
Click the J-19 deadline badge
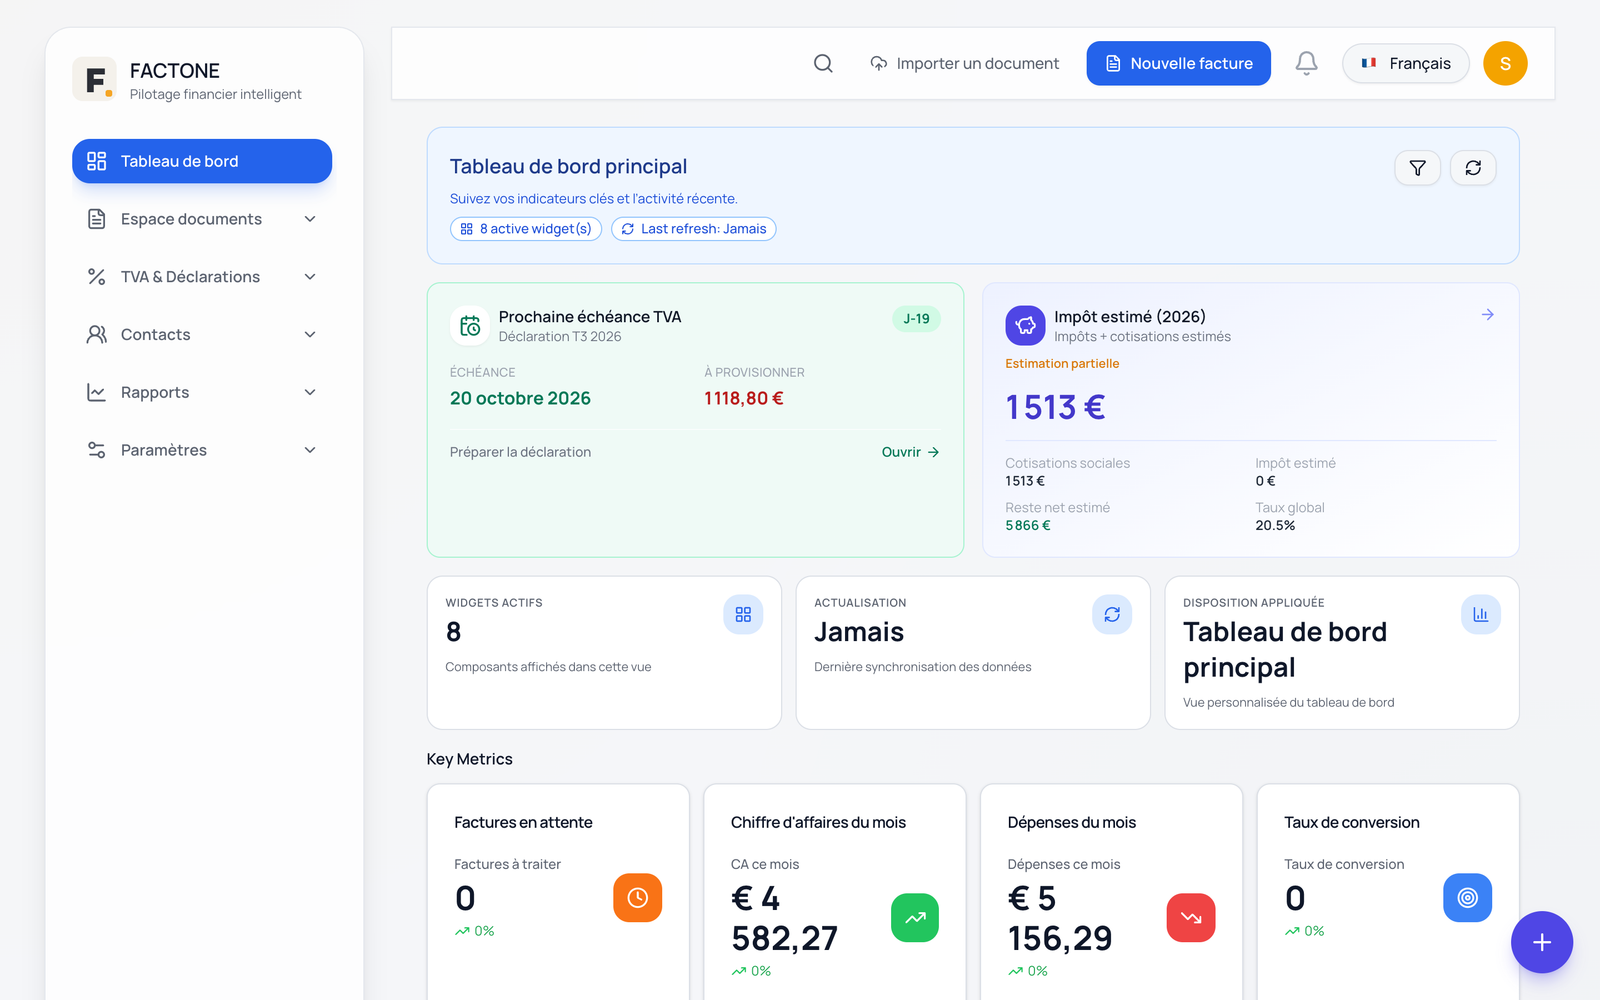point(916,319)
